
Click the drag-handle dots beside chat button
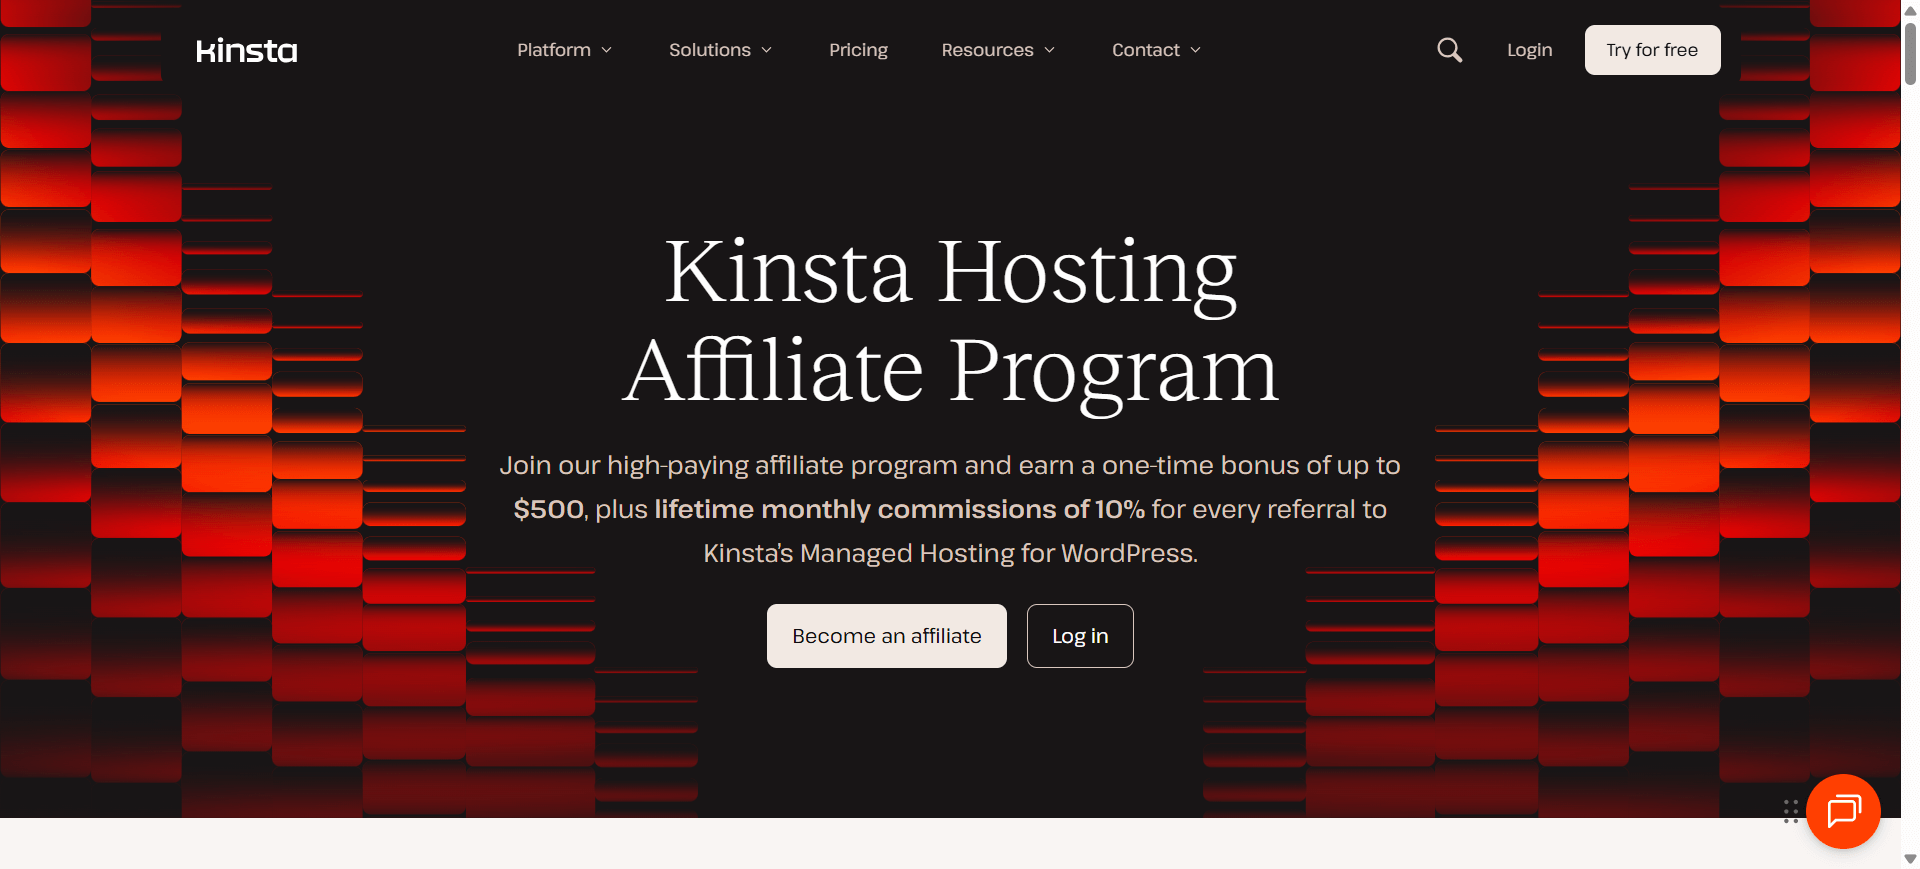[1791, 811]
